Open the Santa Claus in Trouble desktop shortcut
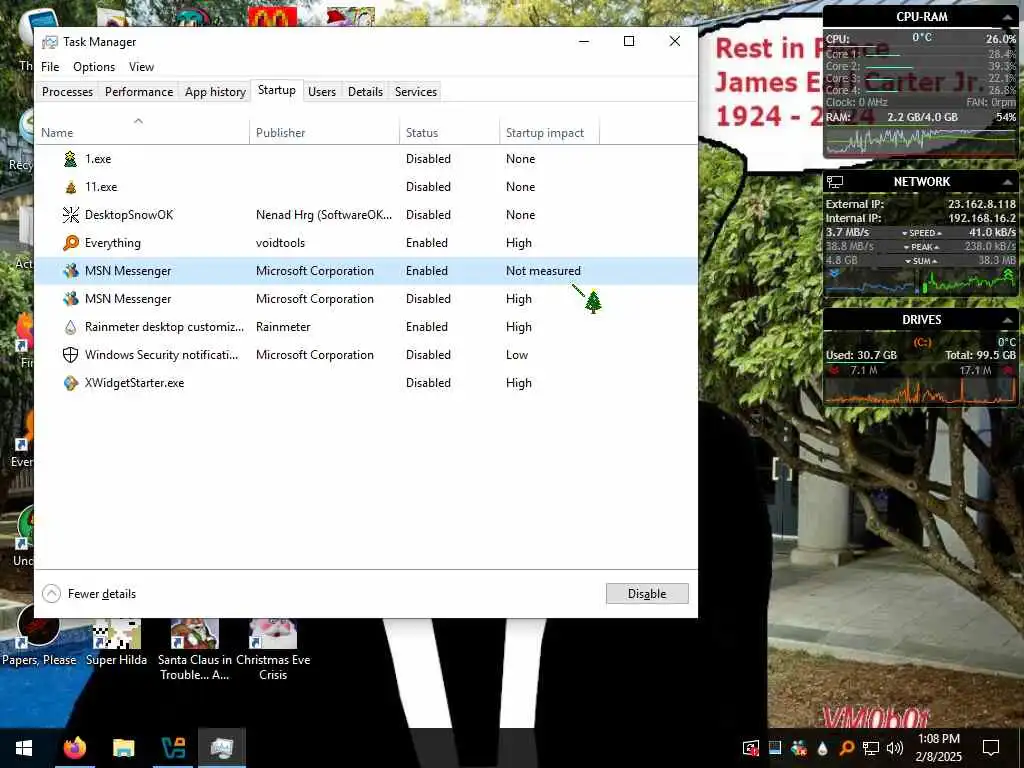The width and height of the screenshot is (1024, 768). (195, 650)
